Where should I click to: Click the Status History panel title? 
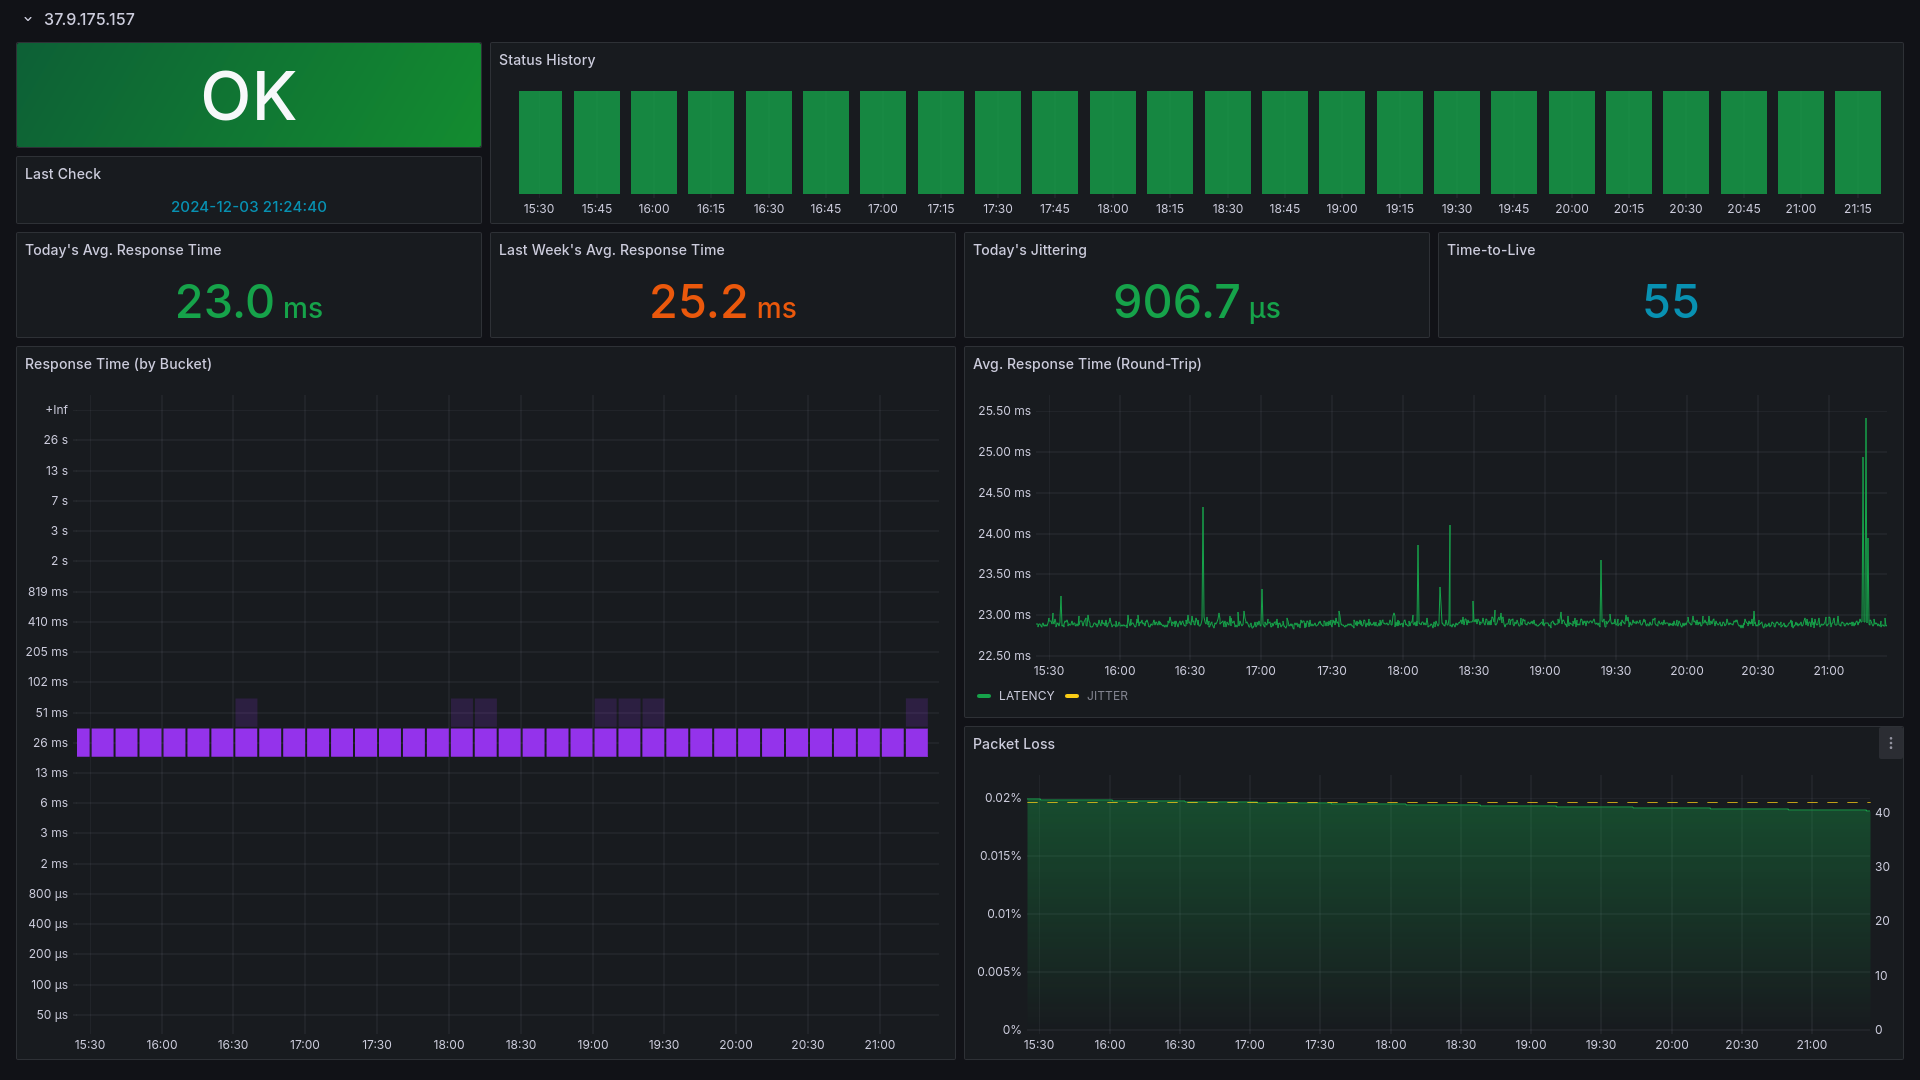pos(547,60)
